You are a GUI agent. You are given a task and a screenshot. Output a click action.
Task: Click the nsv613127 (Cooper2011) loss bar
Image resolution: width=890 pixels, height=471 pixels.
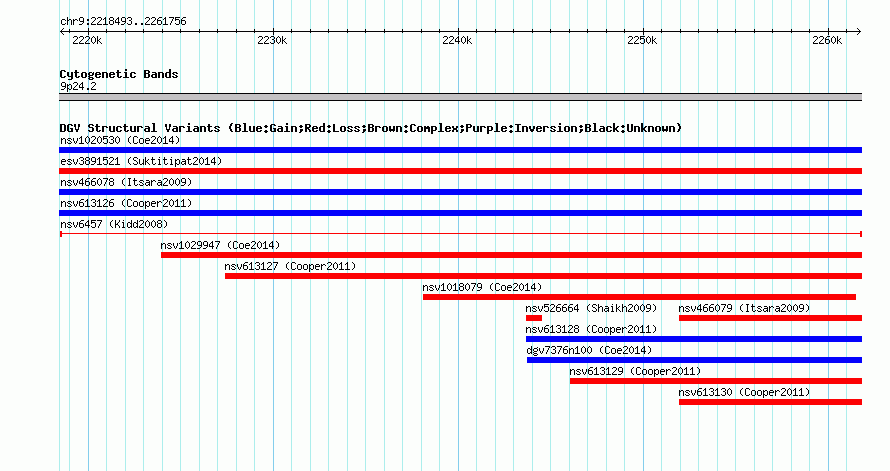tap(543, 276)
